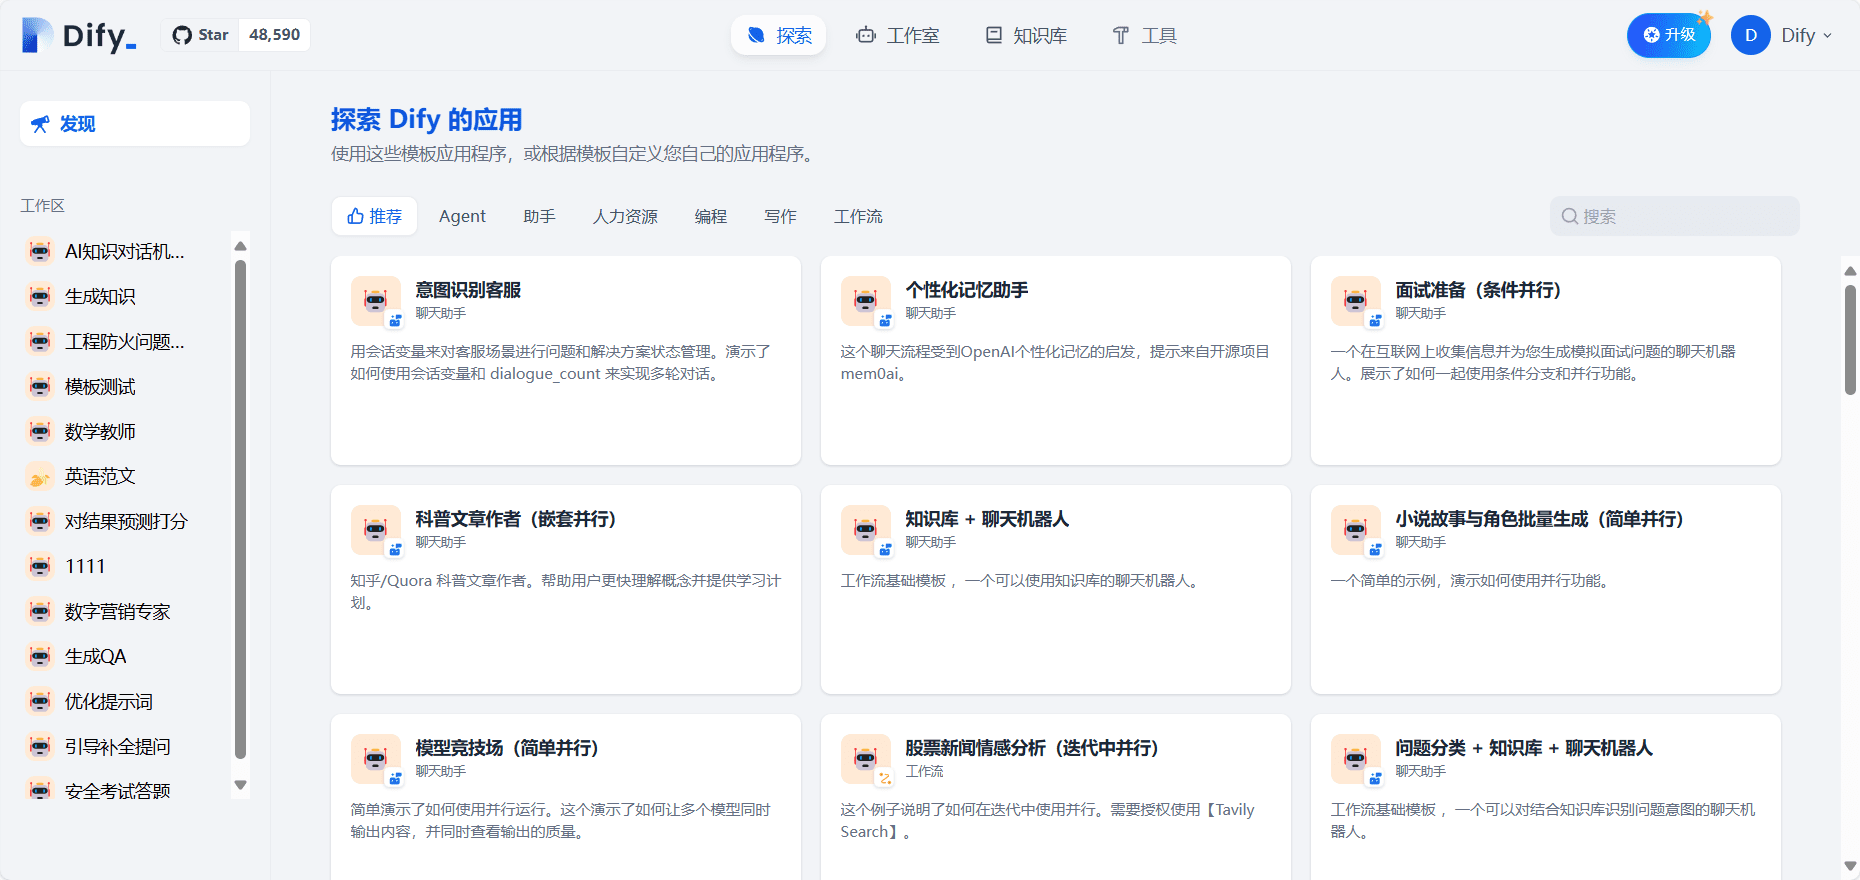Click robot icon beside 数学教师
The width and height of the screenshot is (1860, 880).
[40, 431]
